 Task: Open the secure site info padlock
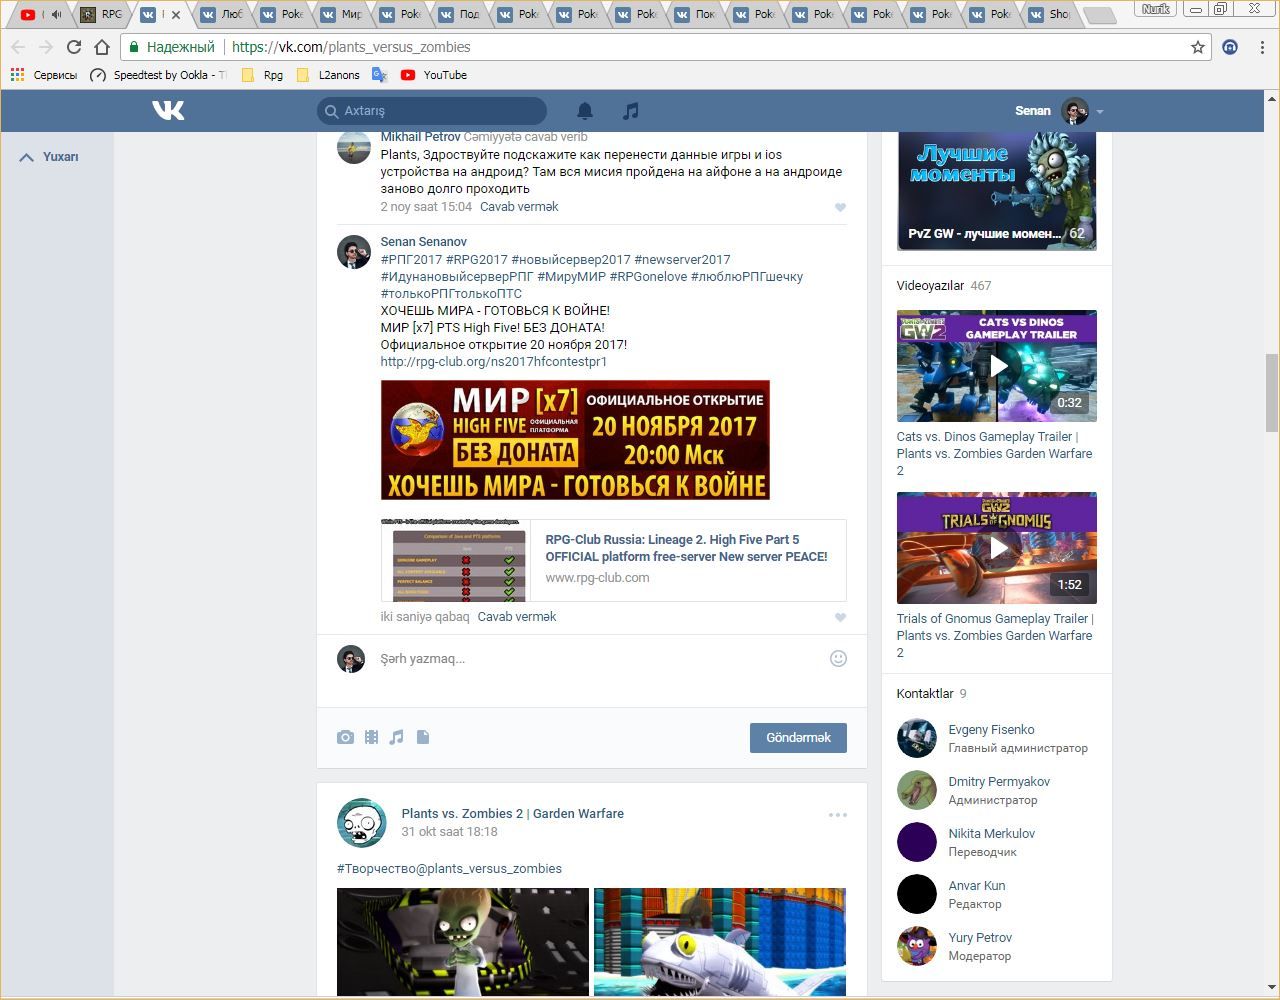[136, 47]
